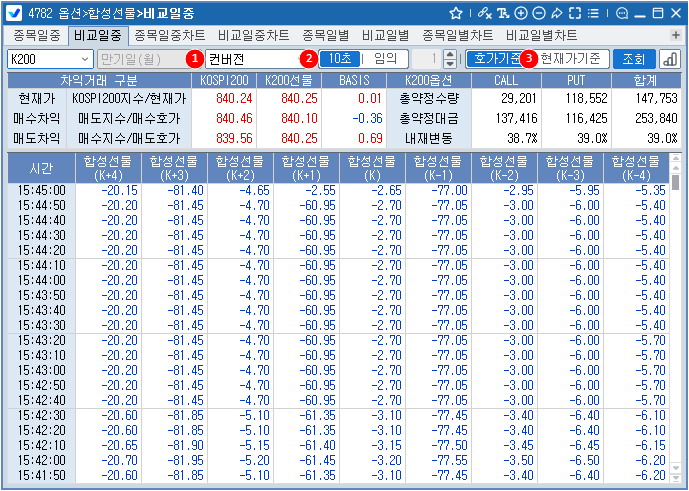Viewport: 689px width, 491px height.
Task: Open the chart icon next to 조회
Action: [x=668, y=58]
